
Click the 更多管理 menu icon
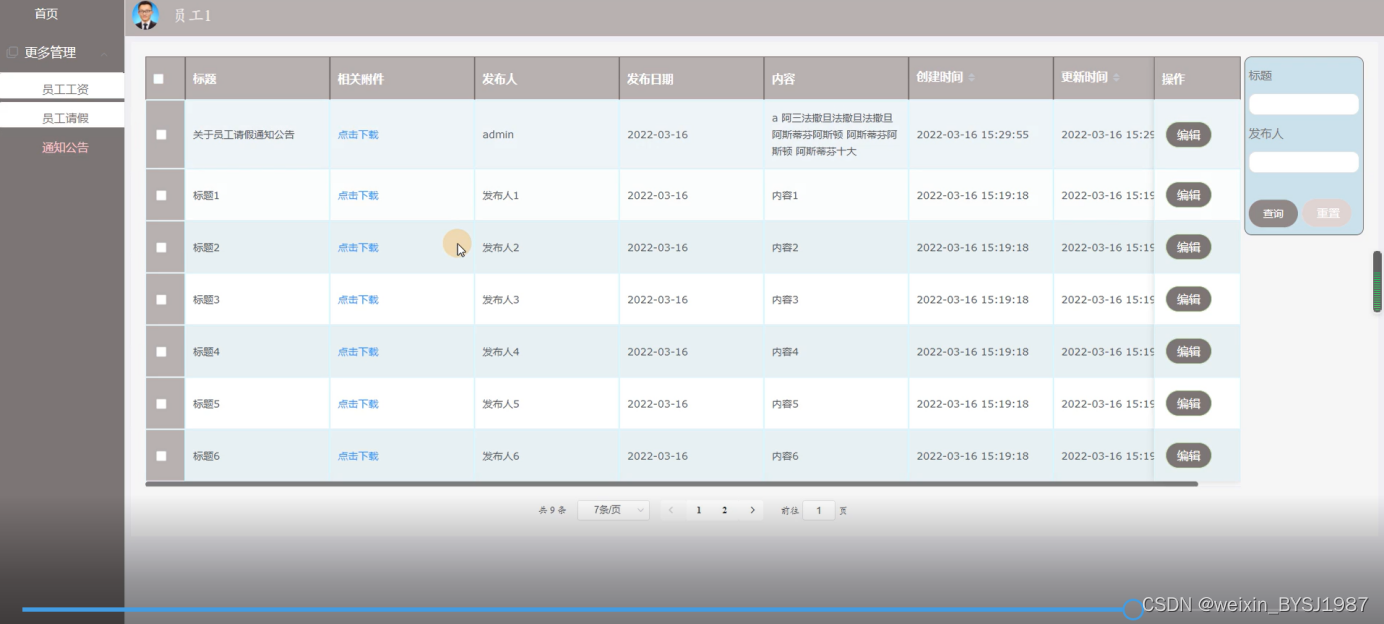(12, 52)
